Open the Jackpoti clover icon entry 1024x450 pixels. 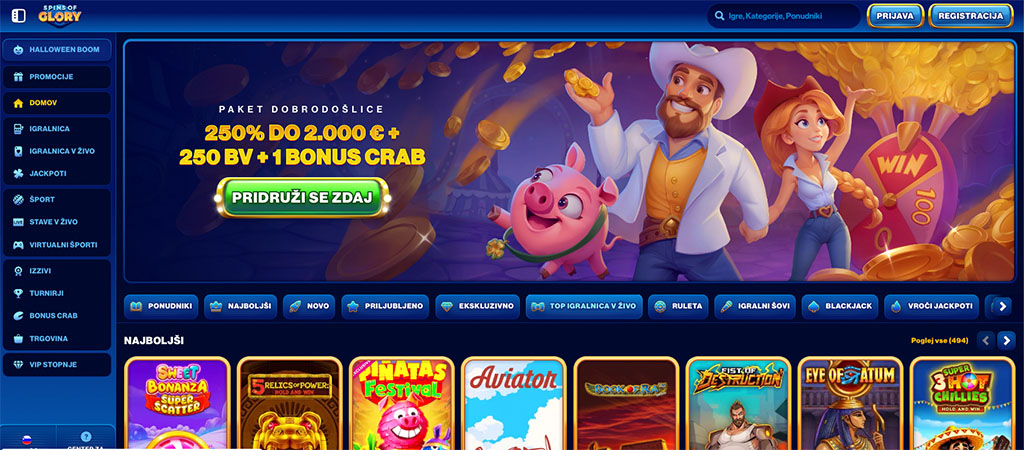(18, 174)
